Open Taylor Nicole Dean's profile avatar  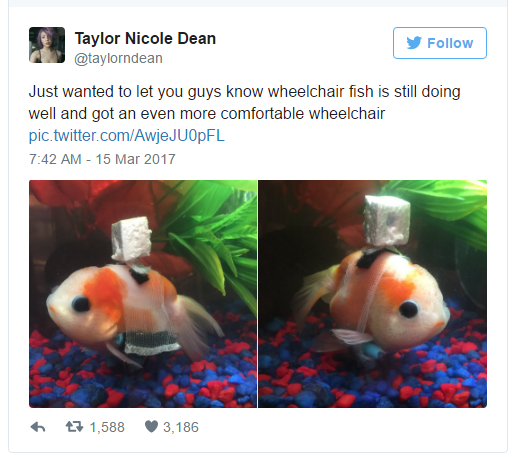[47, 45]
